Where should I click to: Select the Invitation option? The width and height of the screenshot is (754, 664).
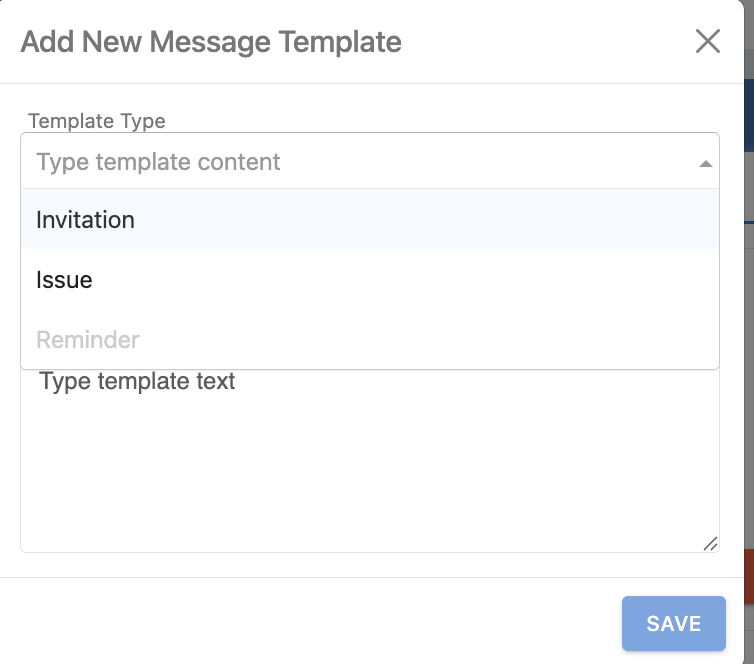tap(85, 220)
